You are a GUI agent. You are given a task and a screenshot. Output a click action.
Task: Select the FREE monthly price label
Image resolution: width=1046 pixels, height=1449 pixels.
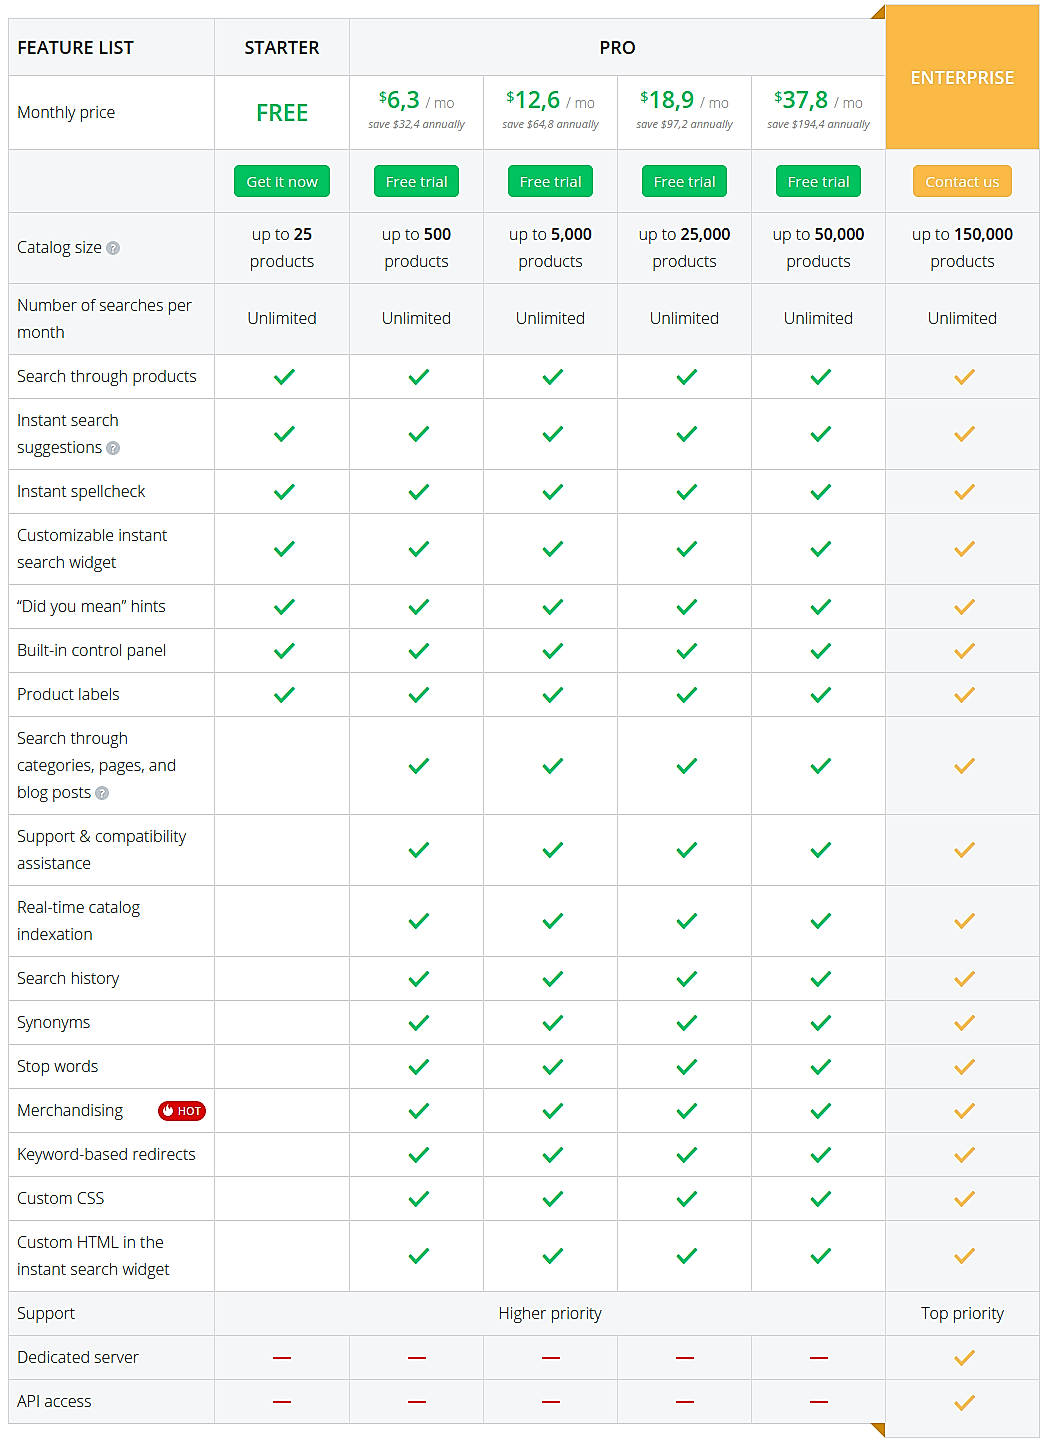tap(282, 112)
